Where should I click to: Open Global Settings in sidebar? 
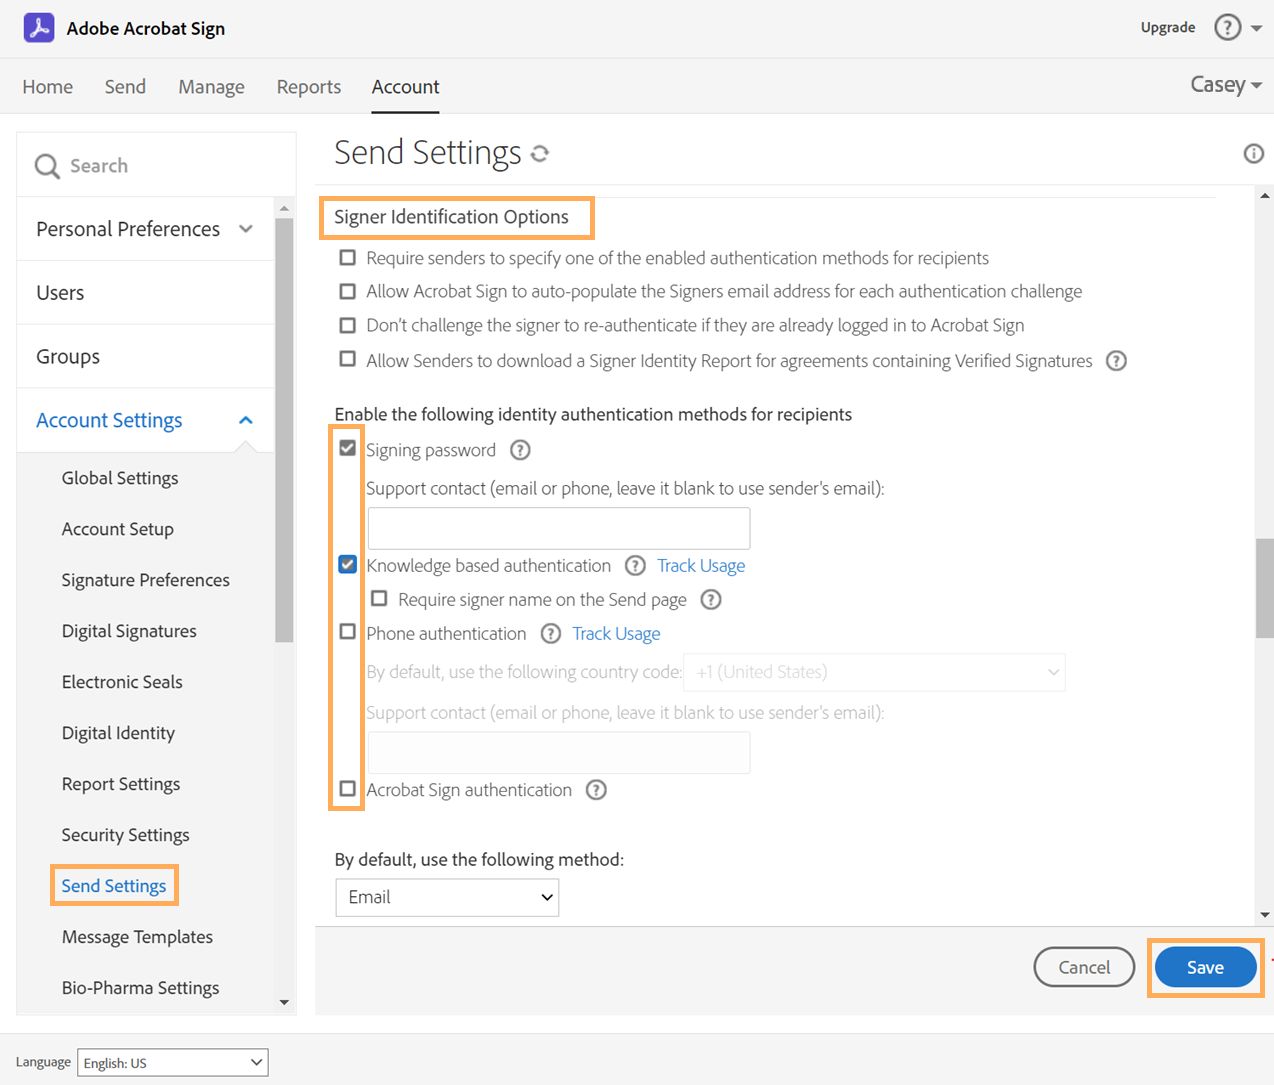120,478
